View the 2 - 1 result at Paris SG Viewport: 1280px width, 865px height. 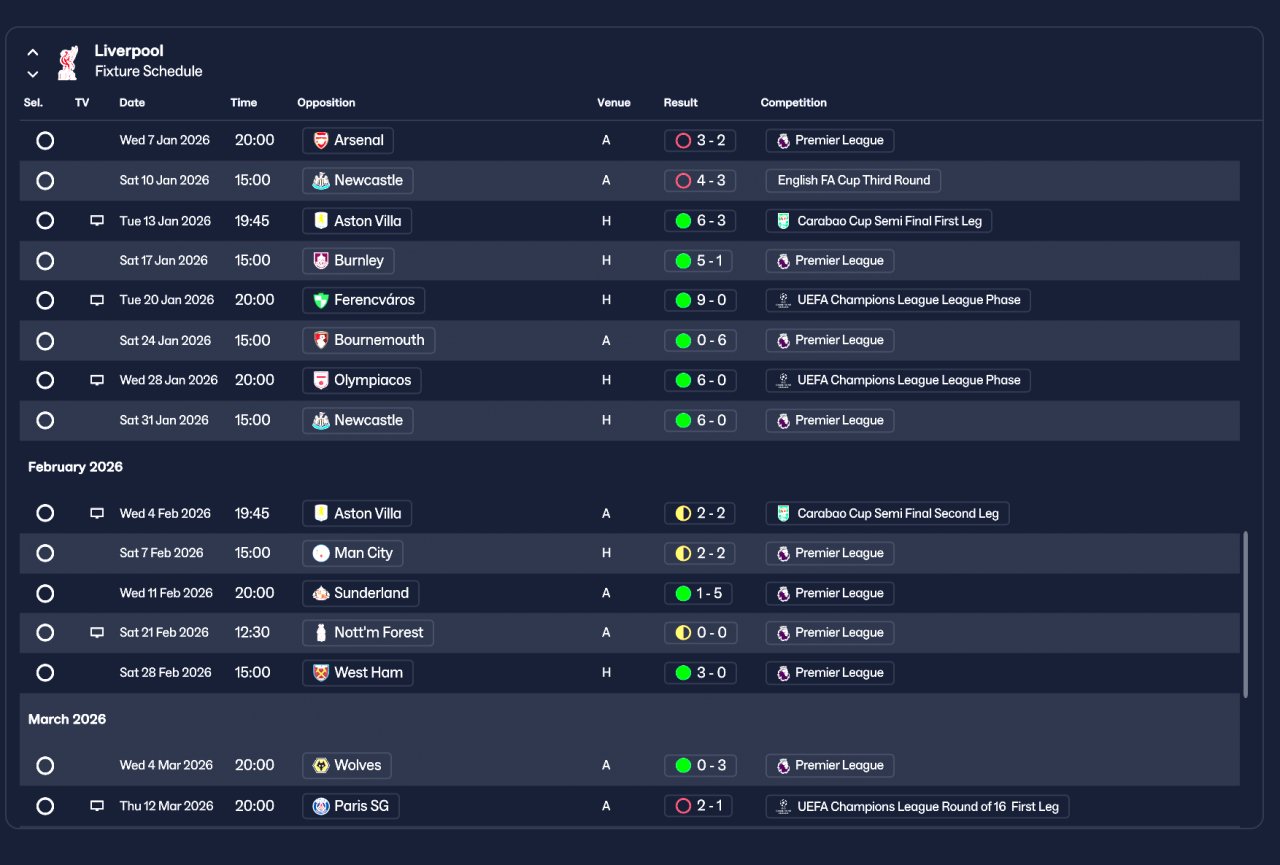[x=700, y=806]
